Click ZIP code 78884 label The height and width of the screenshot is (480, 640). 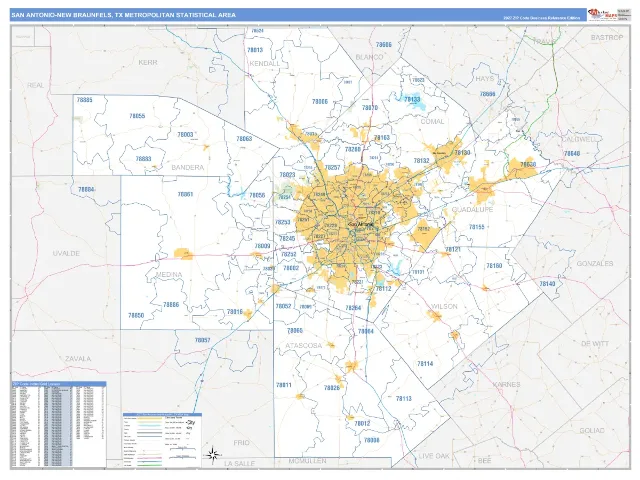pyautogui.click(x=86, y=189)
